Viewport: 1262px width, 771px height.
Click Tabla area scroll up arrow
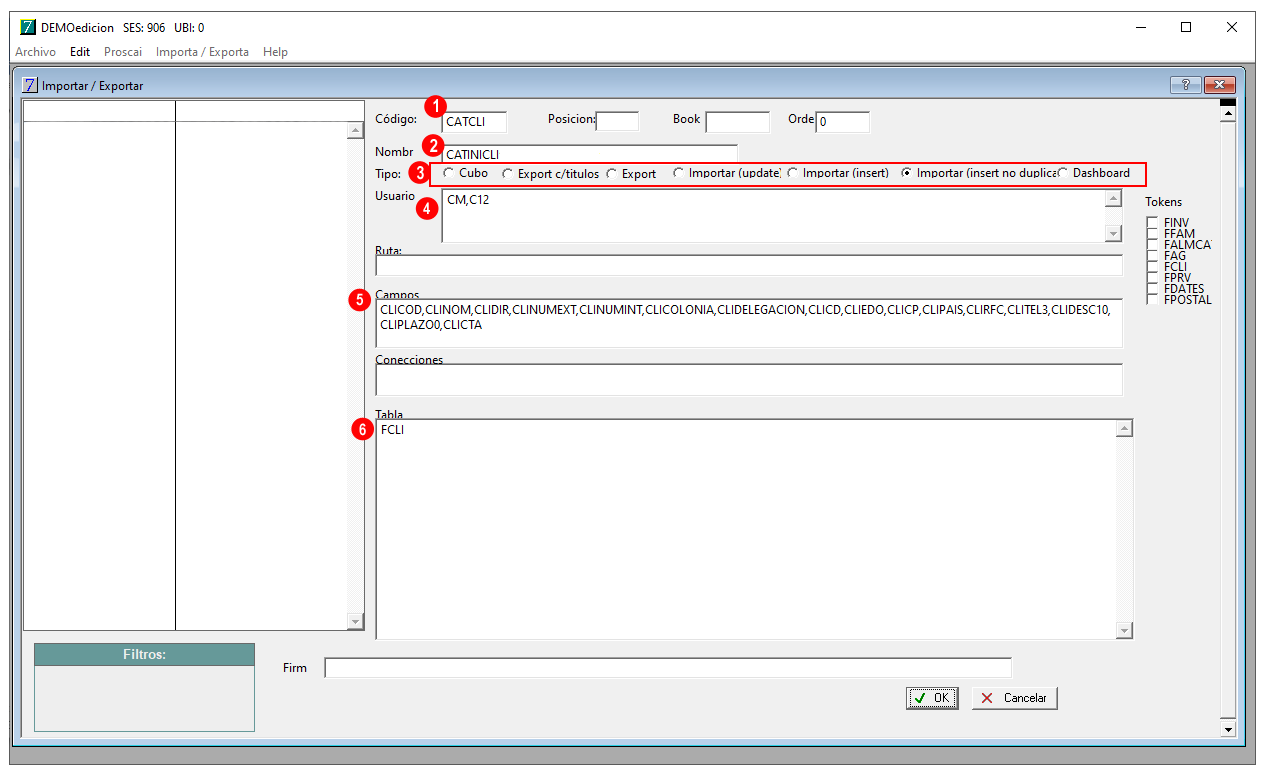coord(1124,429)
